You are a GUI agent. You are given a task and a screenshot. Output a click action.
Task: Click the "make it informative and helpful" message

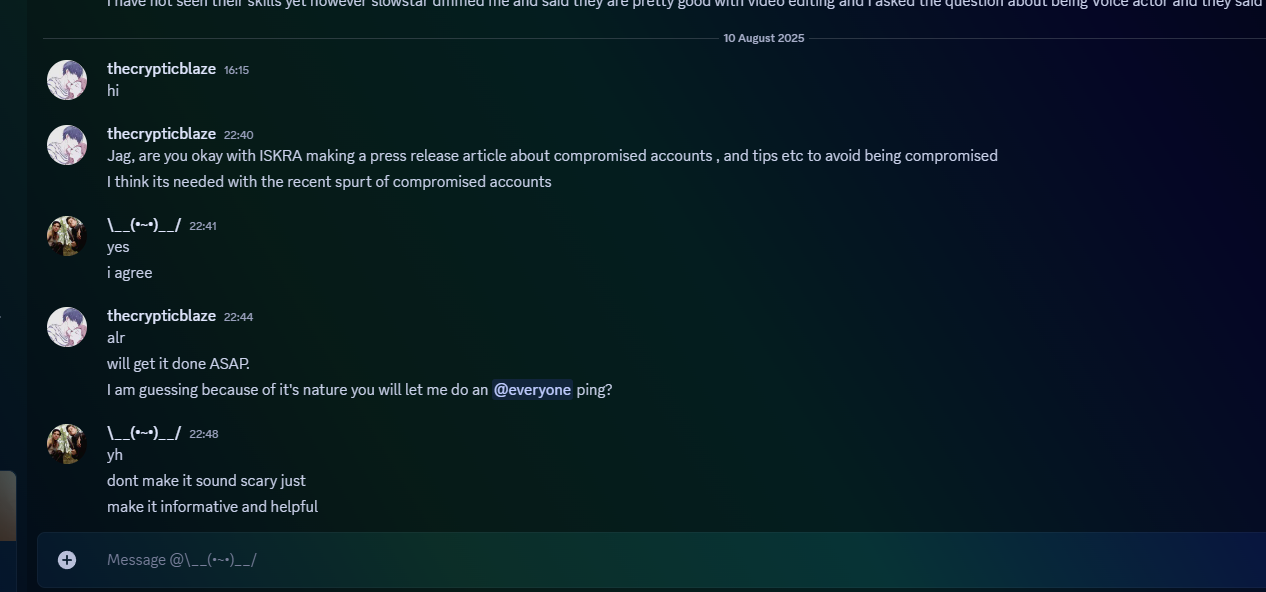[212, 507]
